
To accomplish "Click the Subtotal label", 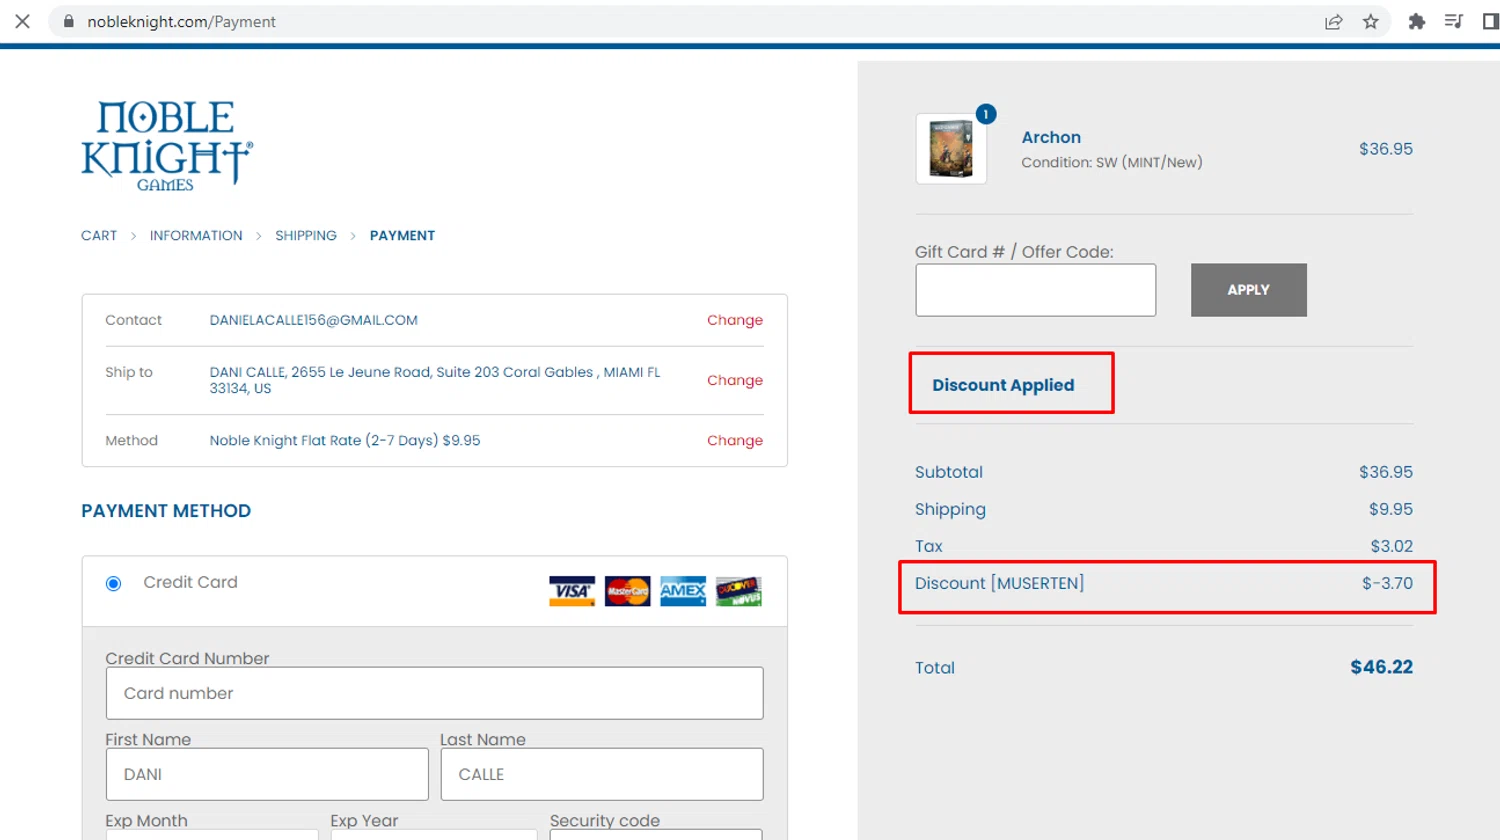I will (949, 472).
